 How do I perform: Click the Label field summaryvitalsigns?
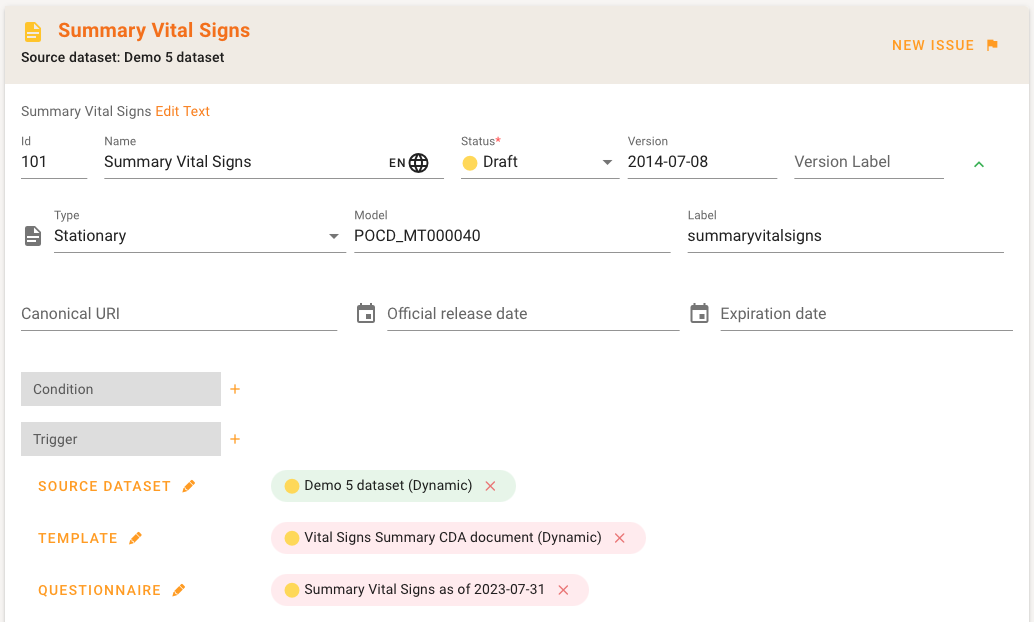click(x=845, y=236)
